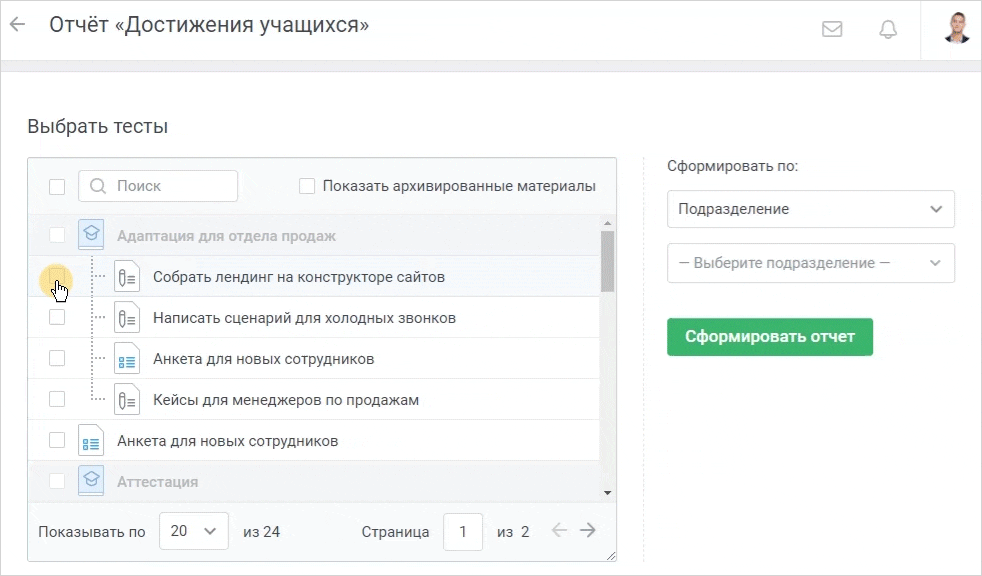Screen dimensions: 982x576
Task: Go to the next page arrow
Action: tap(587, 531)
